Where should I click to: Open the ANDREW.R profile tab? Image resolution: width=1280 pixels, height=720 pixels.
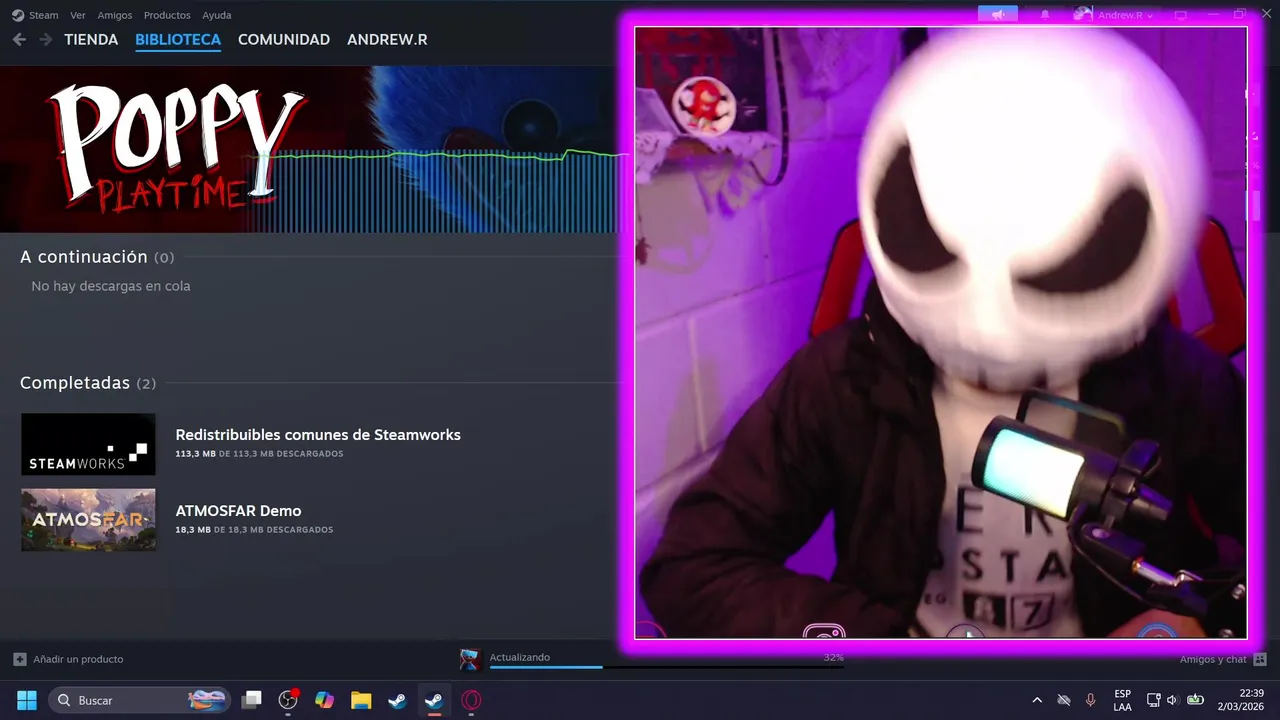387,40
